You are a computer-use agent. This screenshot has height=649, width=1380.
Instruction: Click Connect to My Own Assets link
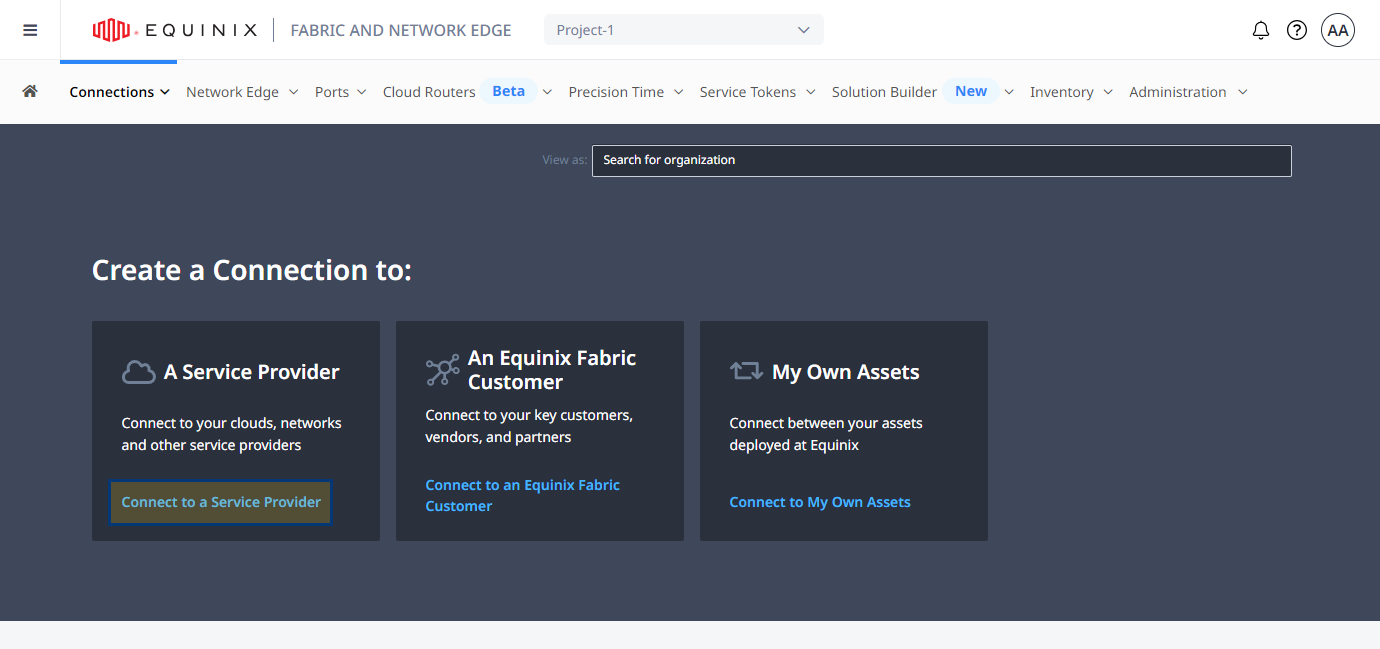[x=820, y=502]
